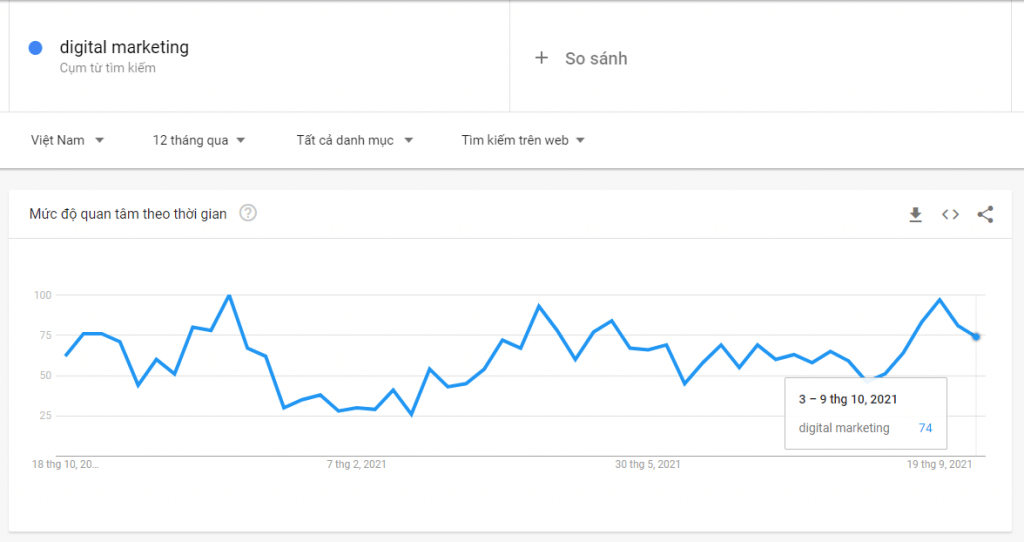The width and height of the screenshot is (1024, 542).
Task: Edit the digital marketing search term
Action: (124, 47)
